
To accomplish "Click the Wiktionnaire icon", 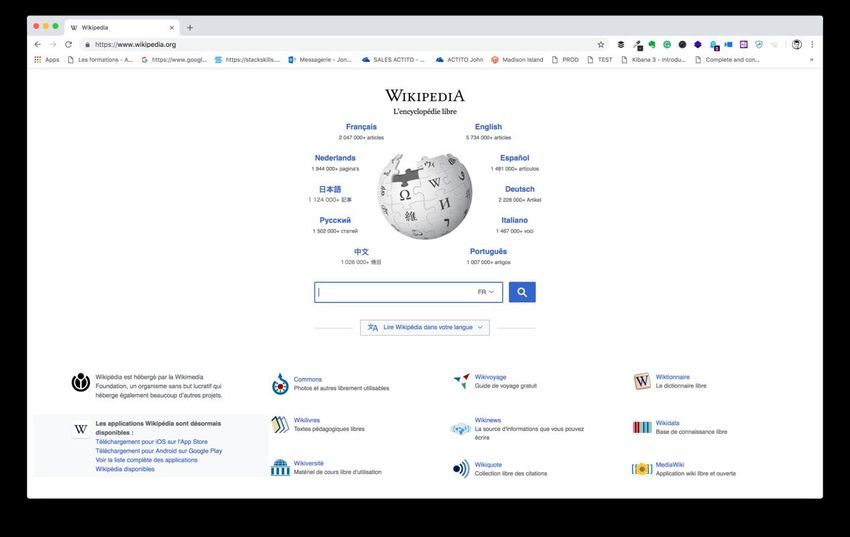I will click(642, 381).
